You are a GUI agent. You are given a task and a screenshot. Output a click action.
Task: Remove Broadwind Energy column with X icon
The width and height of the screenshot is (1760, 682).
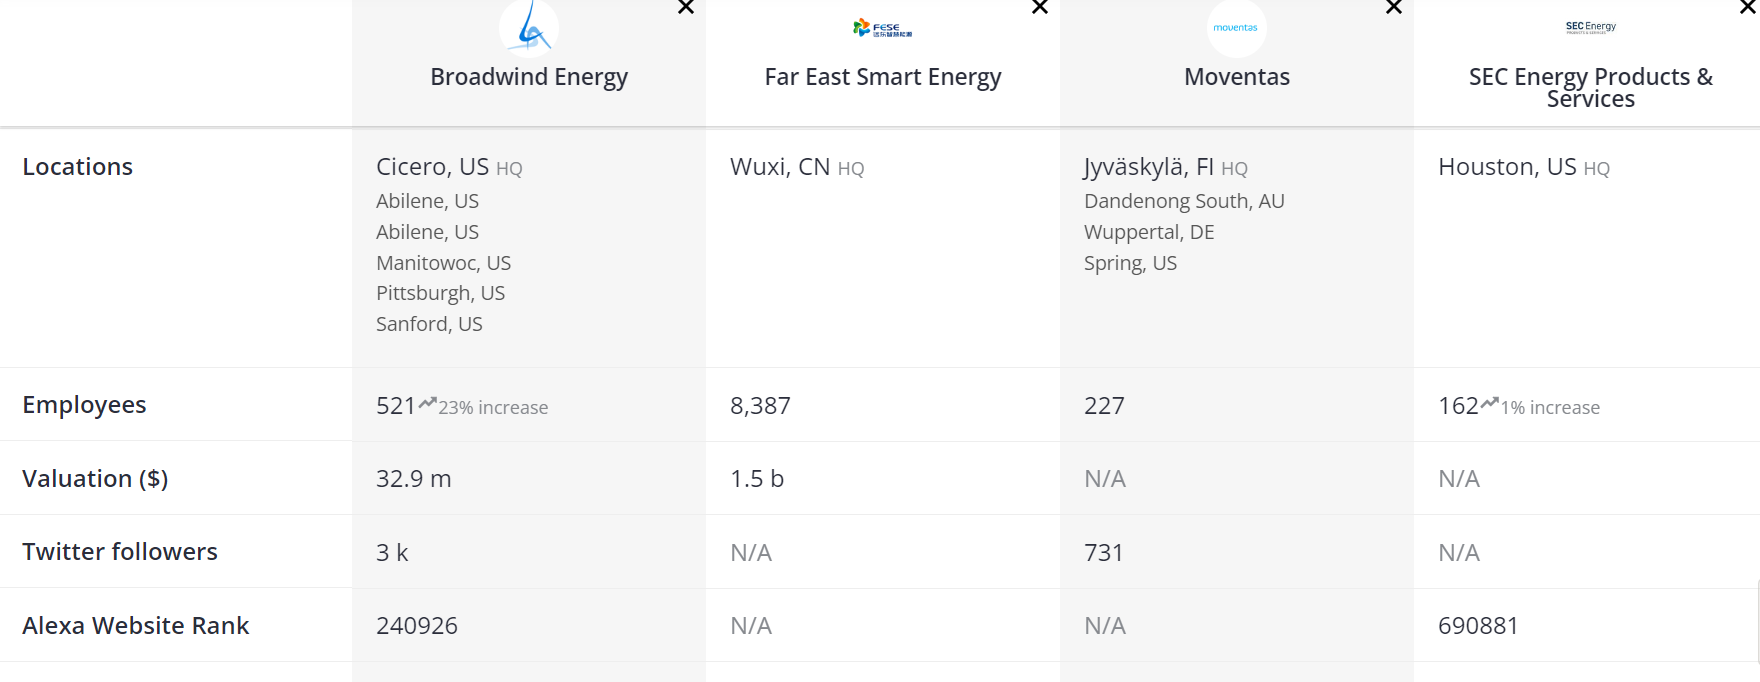(x=686, y=7)
